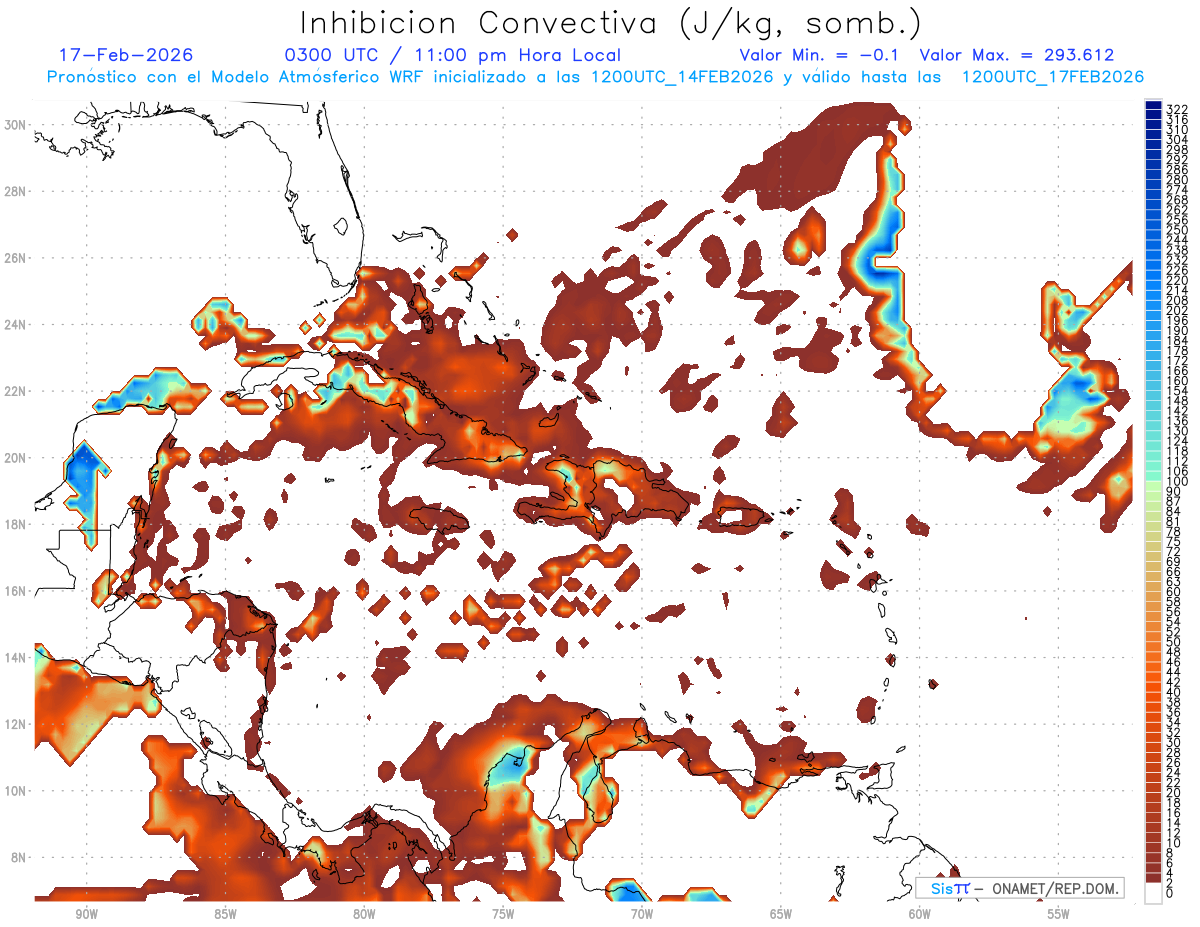Click the '22N' latitude label

tap(15, 391)
